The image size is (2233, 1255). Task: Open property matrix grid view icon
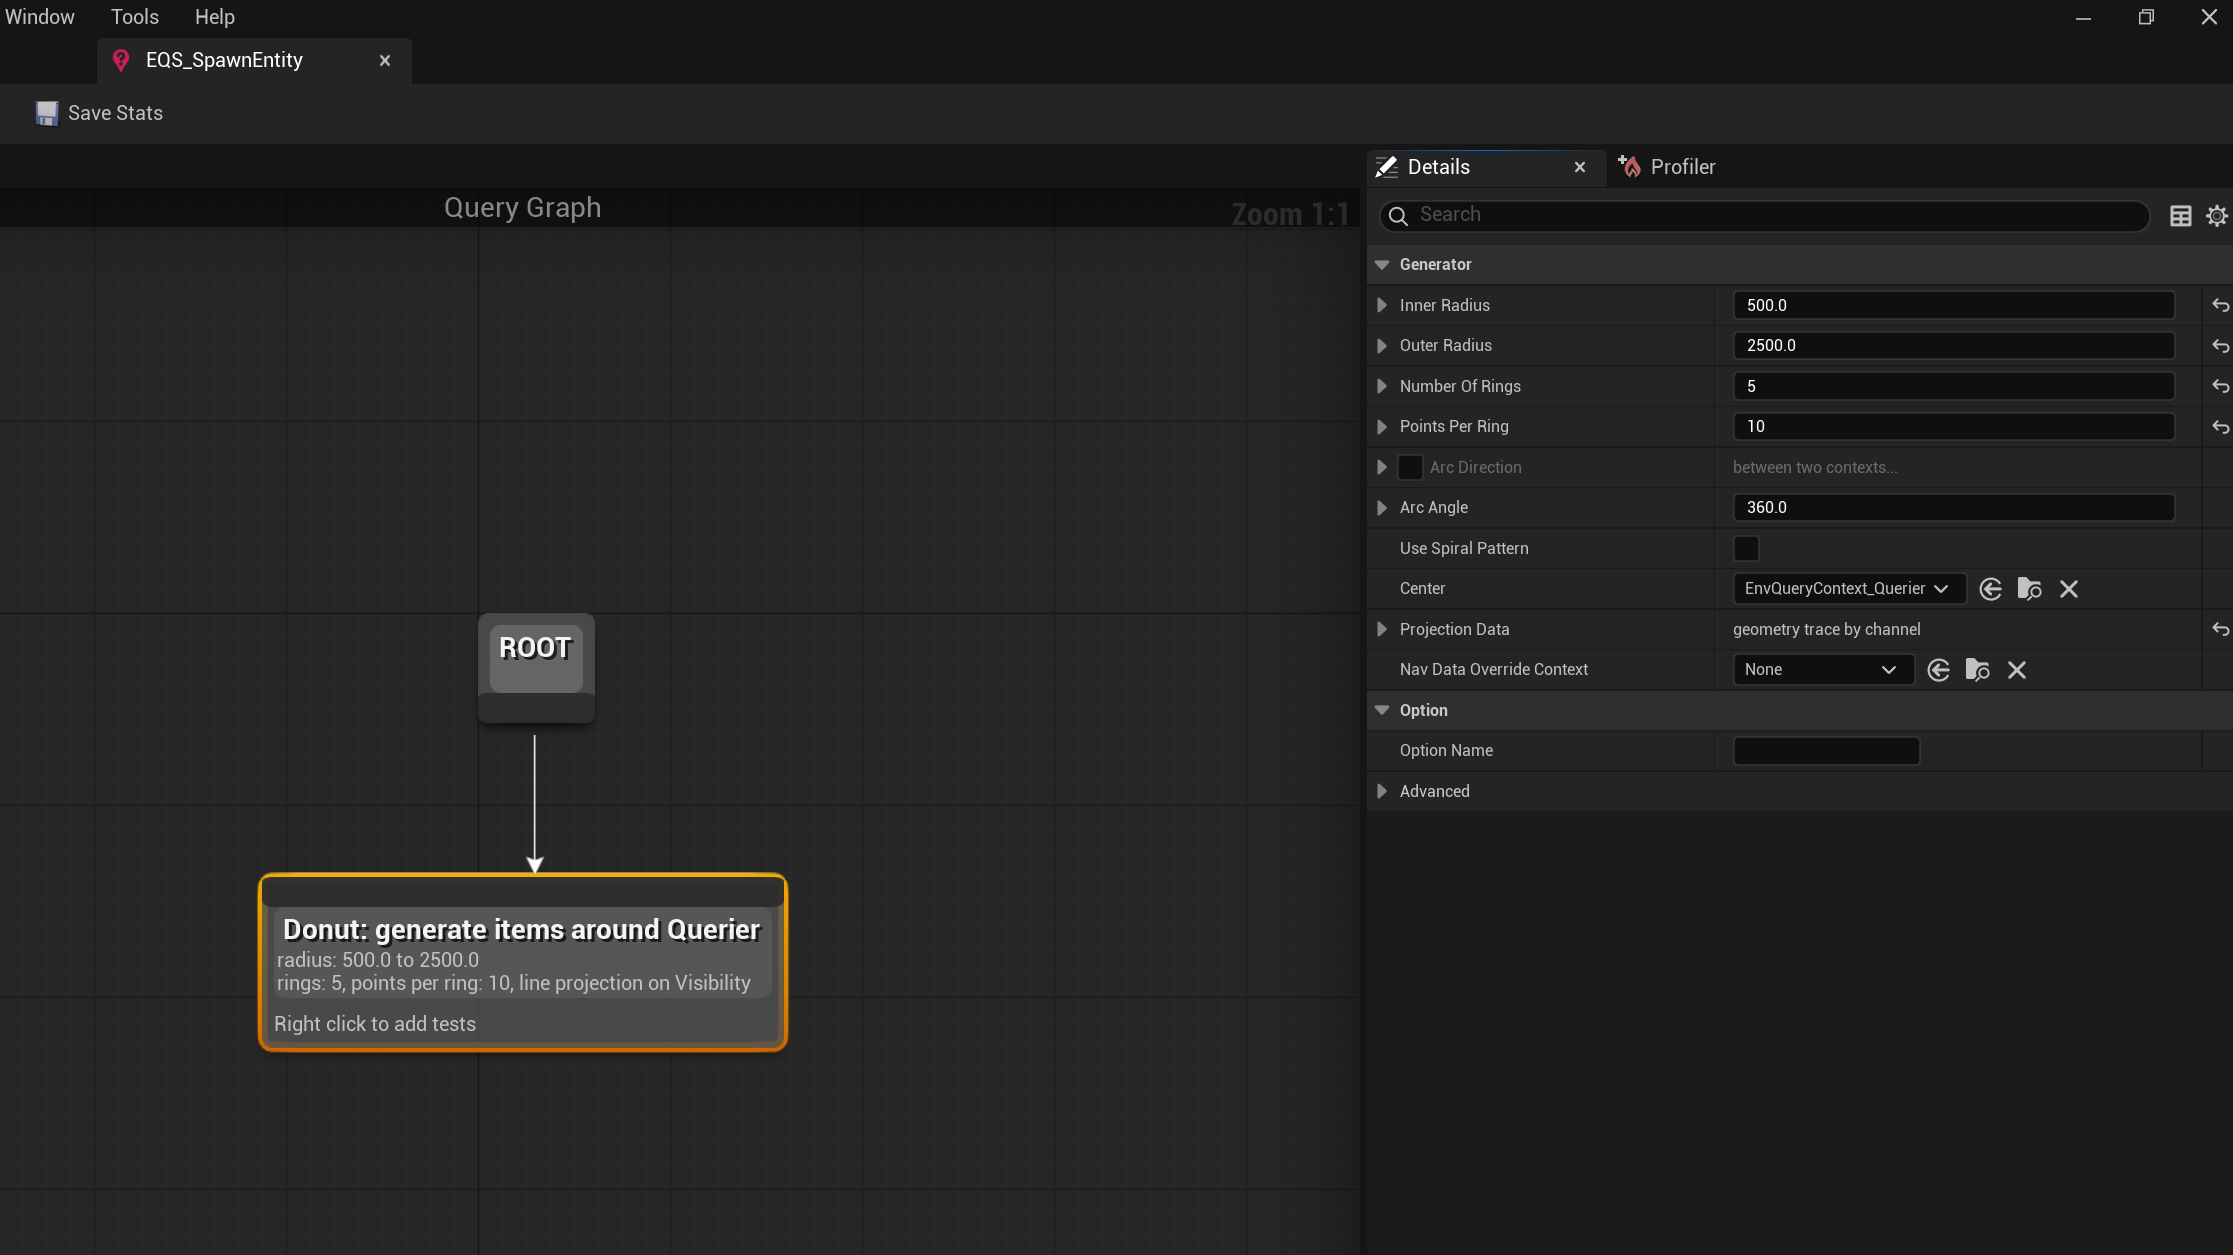tap(2181, 216)
